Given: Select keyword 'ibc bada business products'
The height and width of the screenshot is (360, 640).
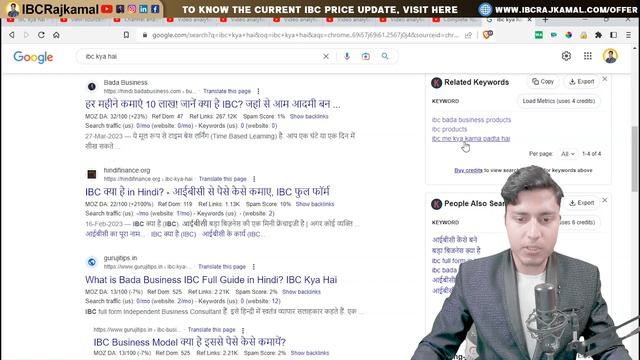Looking at the screenshot, I should pos(471,120).
